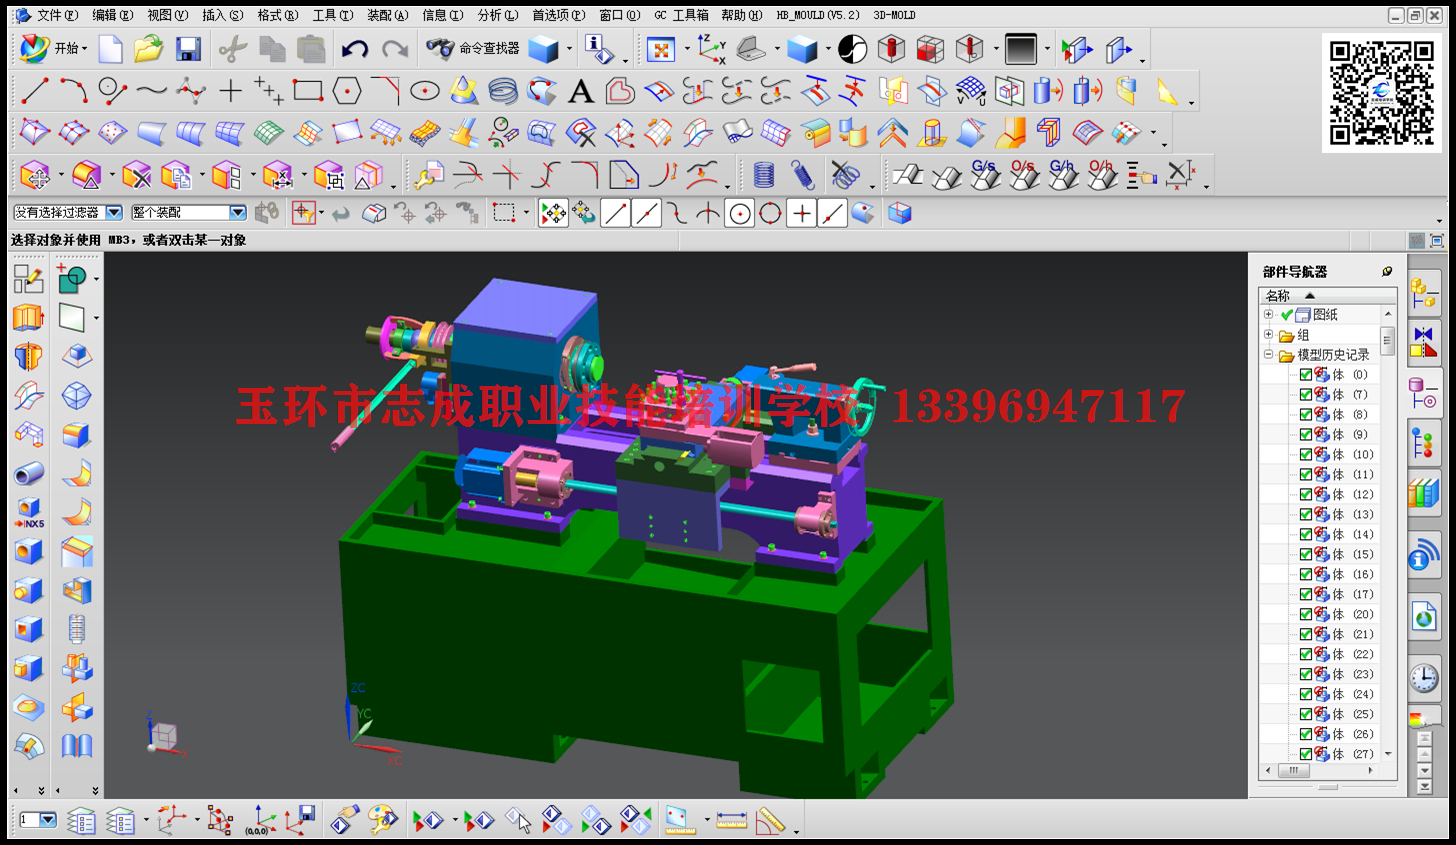The height and width of the screenshot is (845, 1456).
Task: Open the information 'i' tab in right sidebar
Action: pyautogui.click(x=1423, y=556)
